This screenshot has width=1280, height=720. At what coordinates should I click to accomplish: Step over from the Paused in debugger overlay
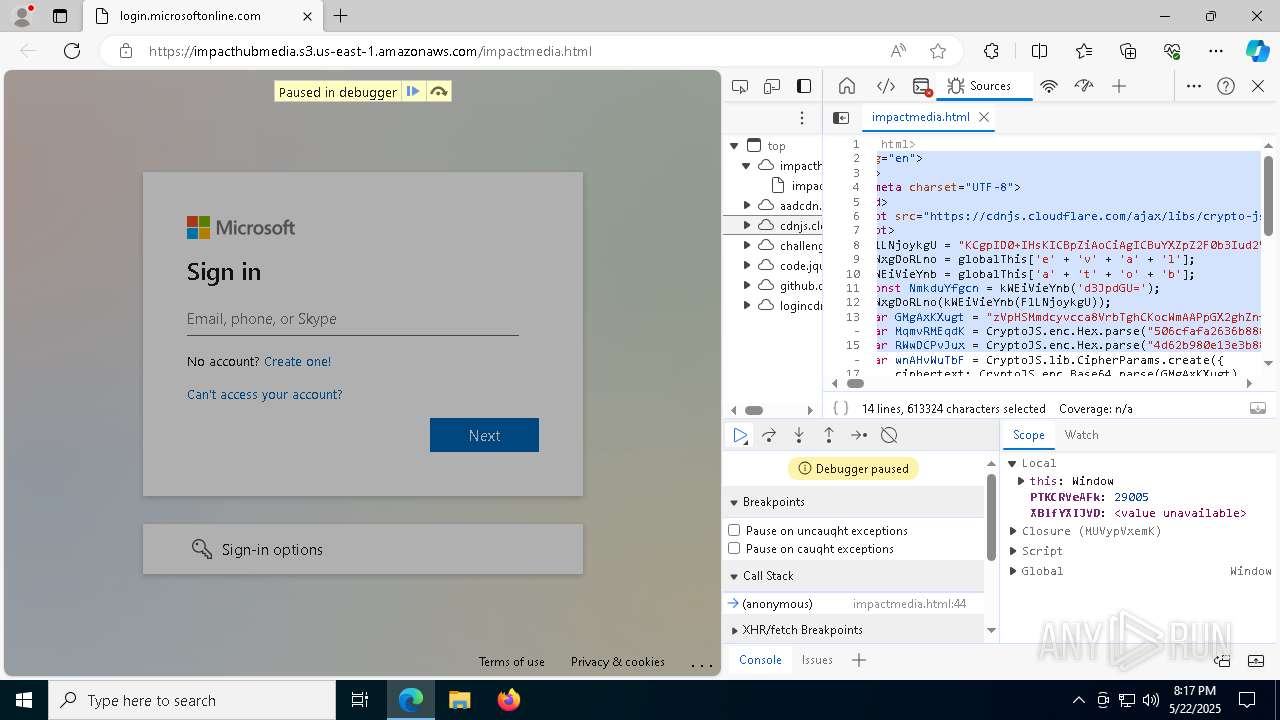click(x=438, y=92)
